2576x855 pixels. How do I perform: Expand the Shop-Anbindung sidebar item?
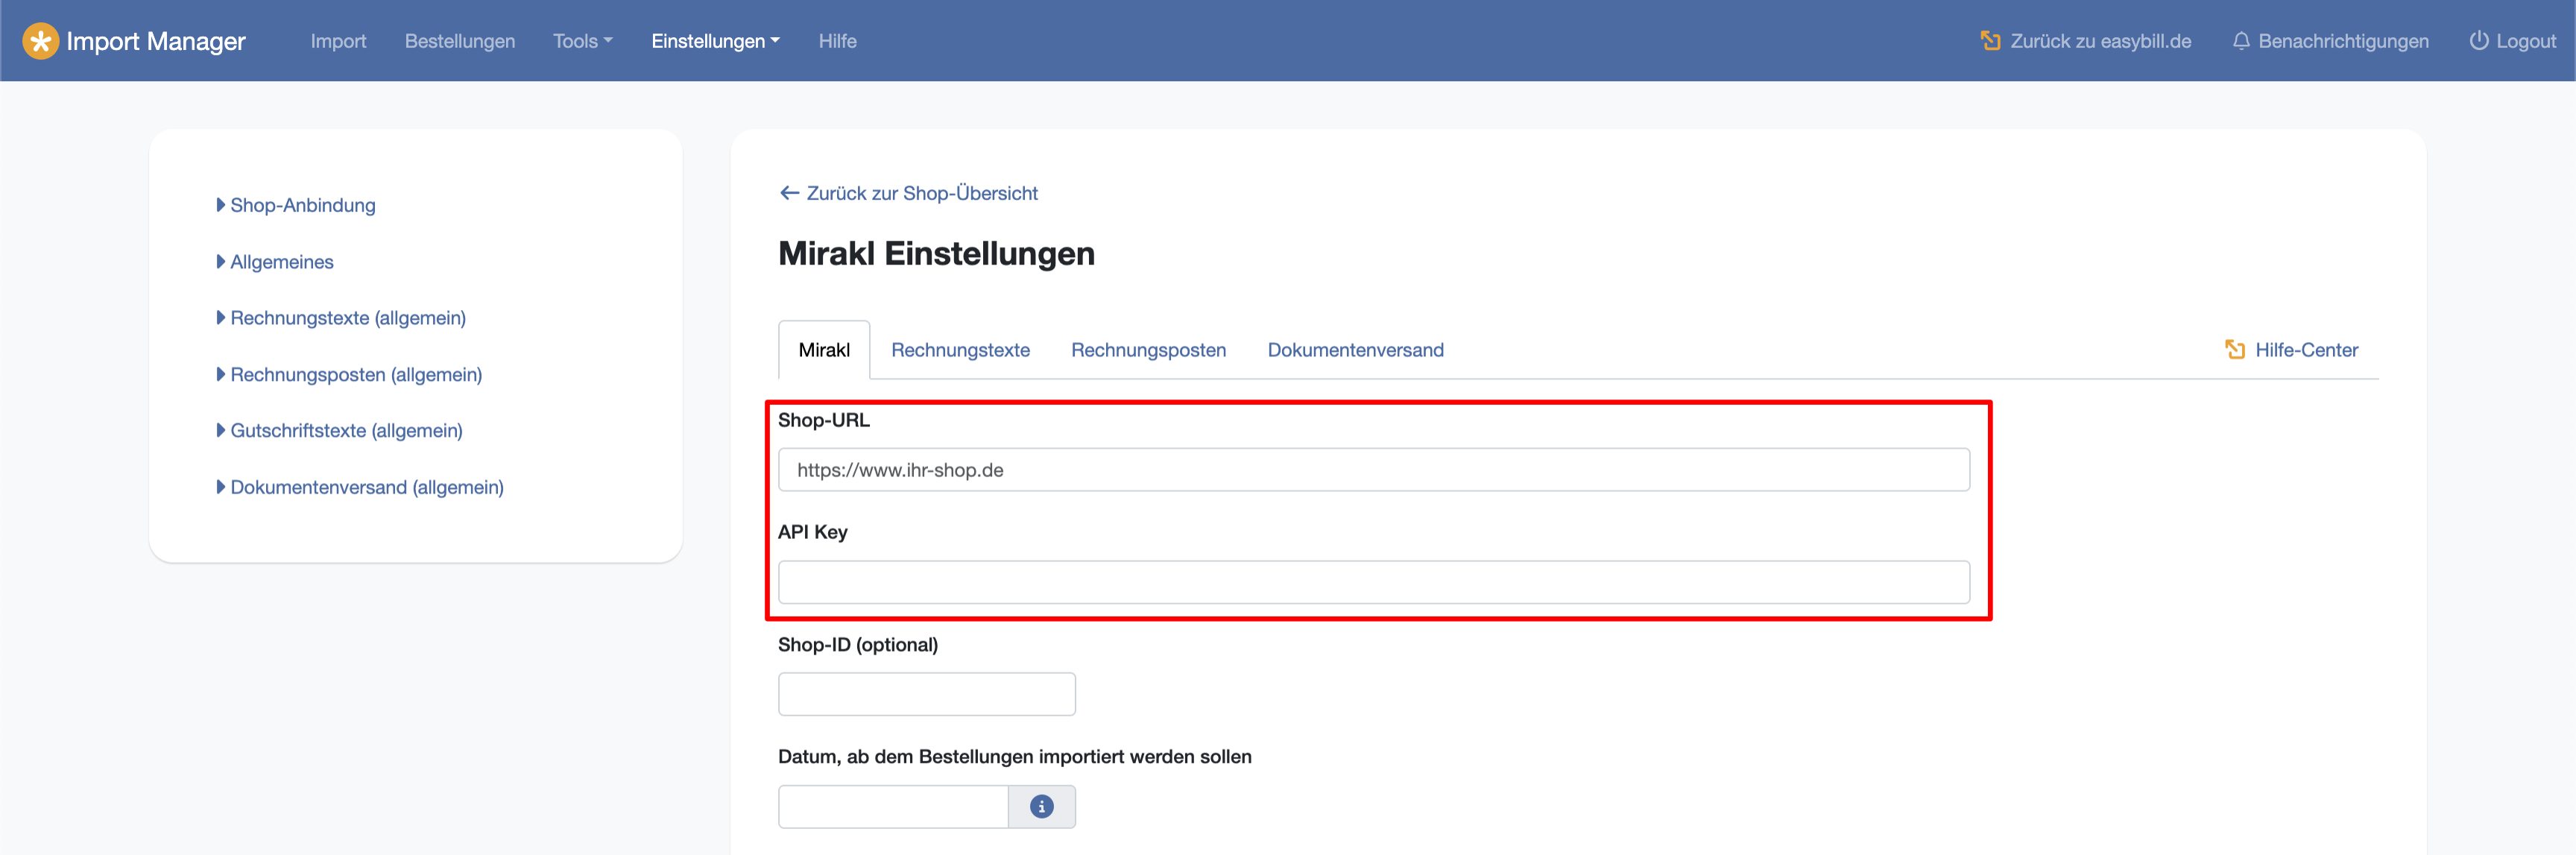(302, 205)
